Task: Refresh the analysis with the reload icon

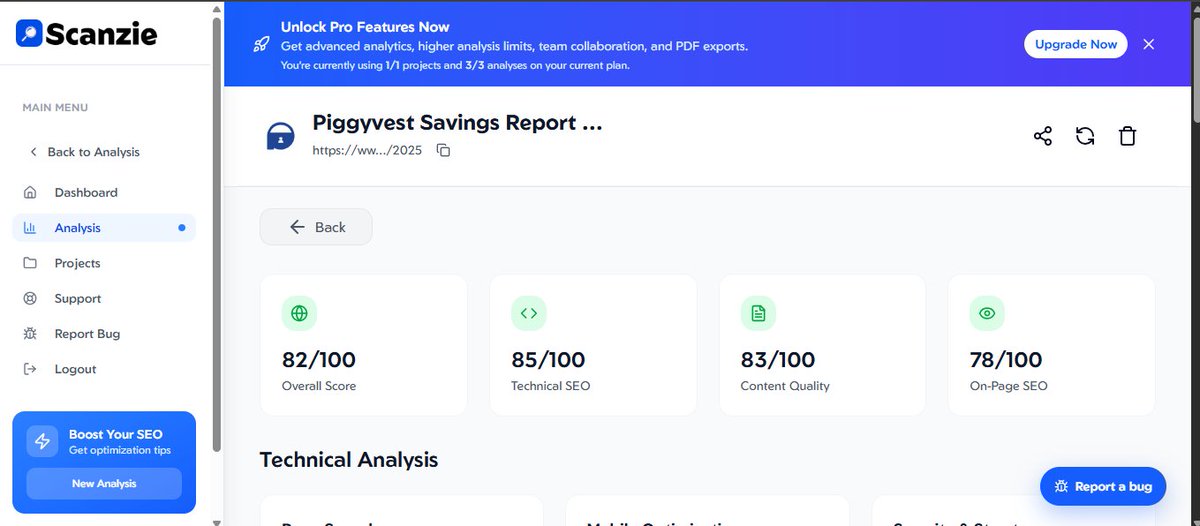Action: point(1085,136)
